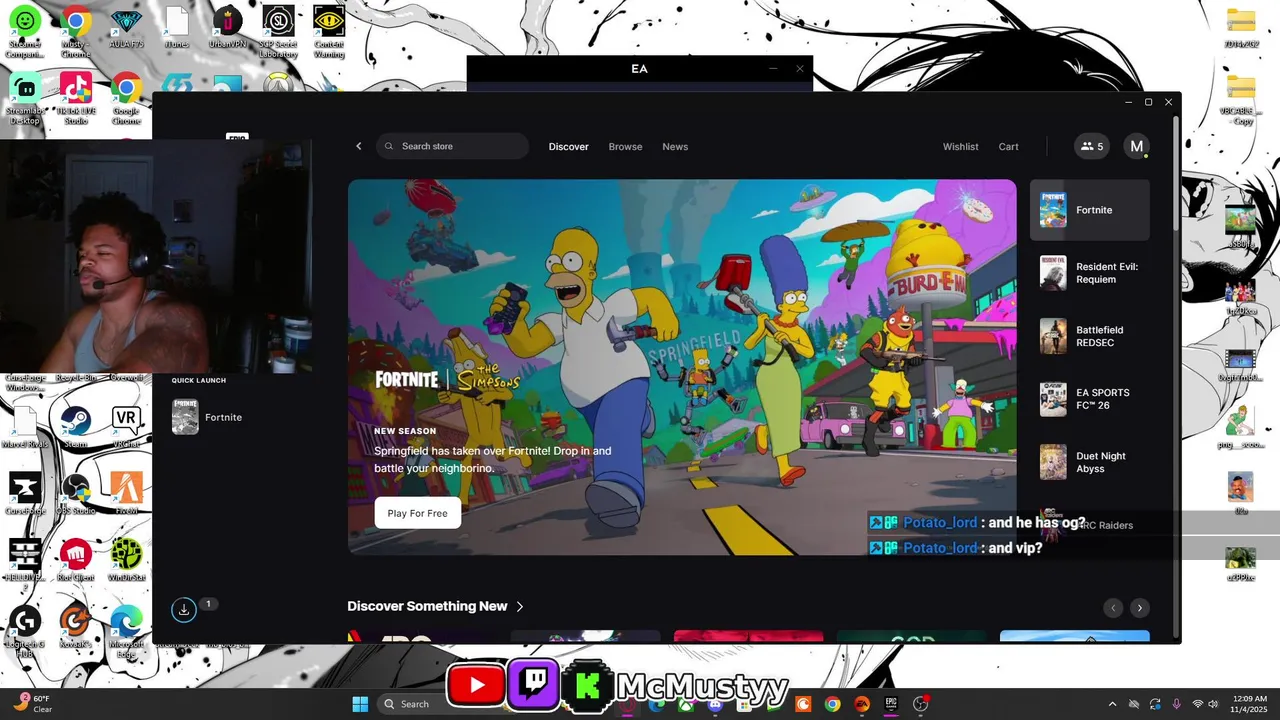
Task: Open Musty - Chrome desktop shortcut
Action: click(75, 30)
